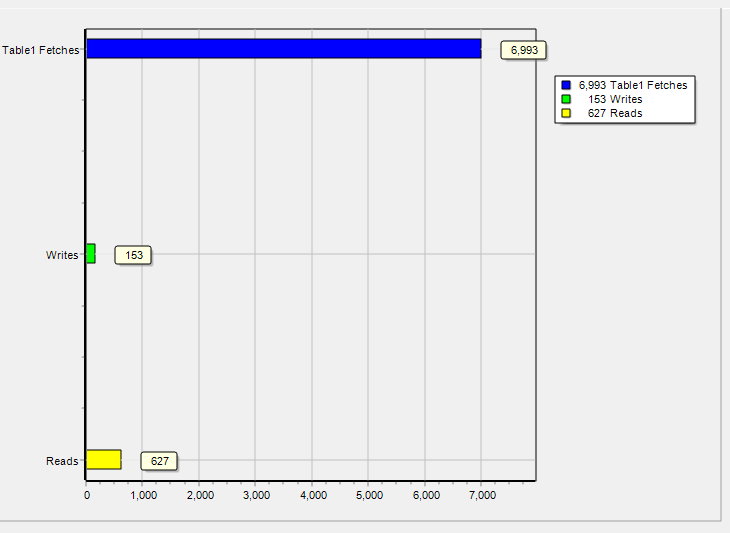Select the '627 Reads' legend entry
Image resolution: width=730 pixels, height=533 pixels.
[602, 113]
